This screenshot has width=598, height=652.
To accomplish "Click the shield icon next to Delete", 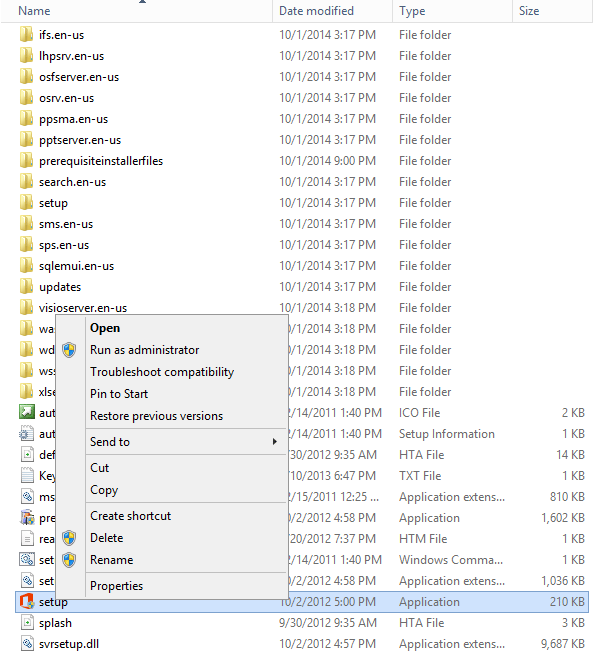I will (x=69, y=538).
